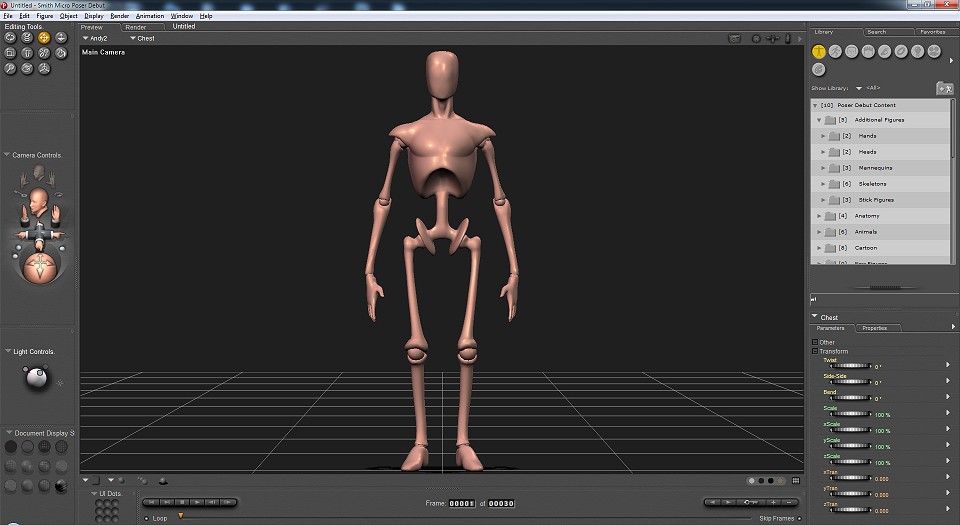
Task: Click the add-to-scene icon beside Show Library
Action: 944,88
